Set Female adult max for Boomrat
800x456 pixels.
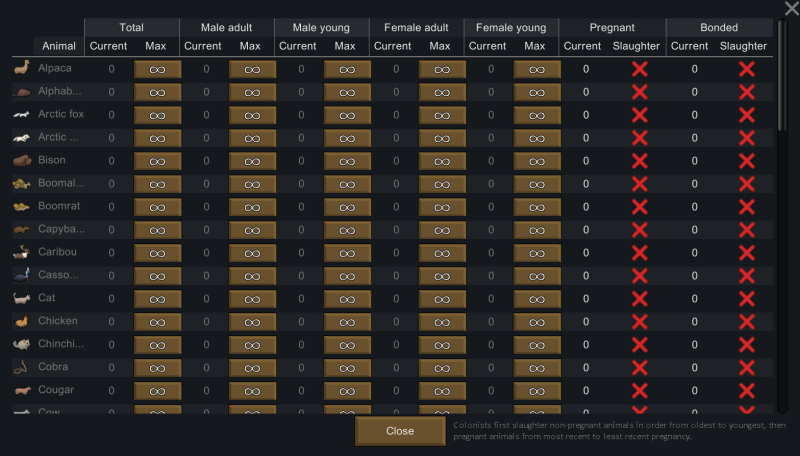coord(442,207)
